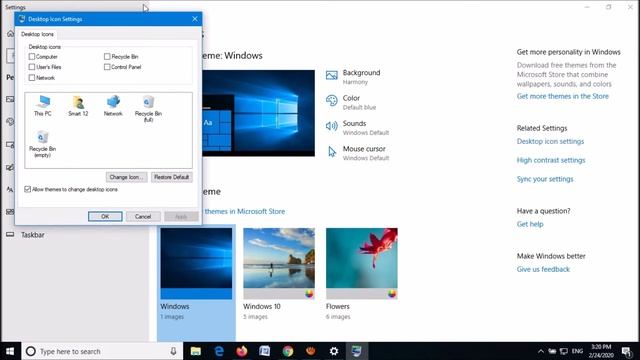Launch Microsoft Edge from the taskbar
The image size is (640, 360).
click(219, 351)
